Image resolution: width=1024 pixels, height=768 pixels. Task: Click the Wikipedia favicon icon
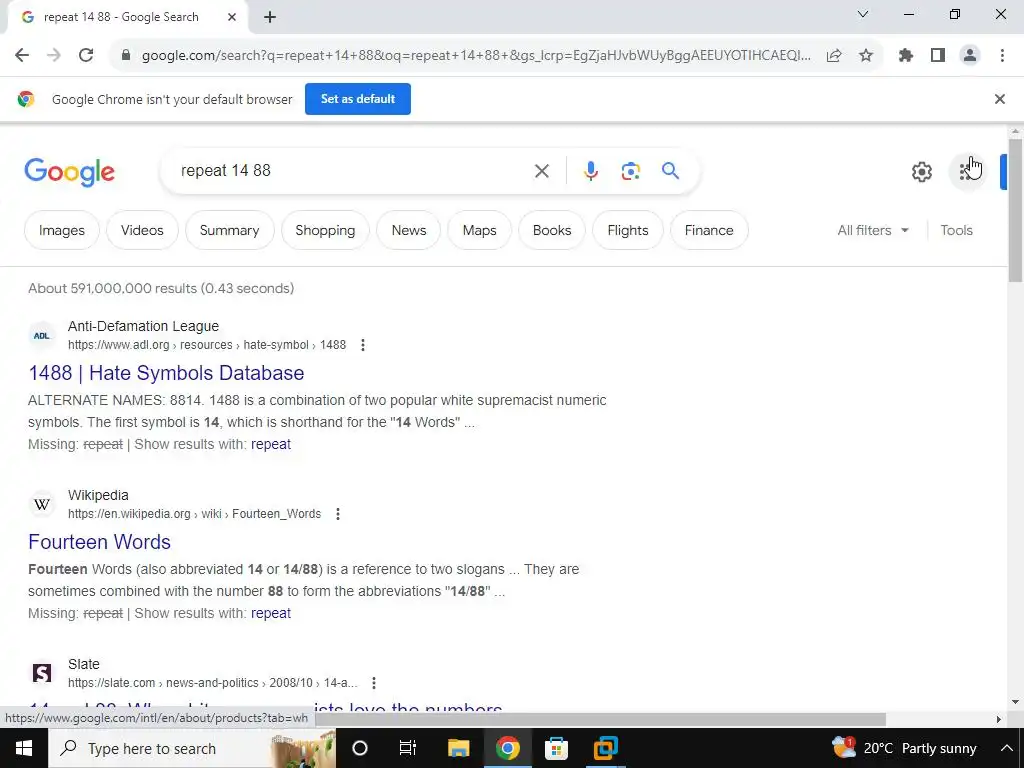pyautogui.click(x=42, y=505)
